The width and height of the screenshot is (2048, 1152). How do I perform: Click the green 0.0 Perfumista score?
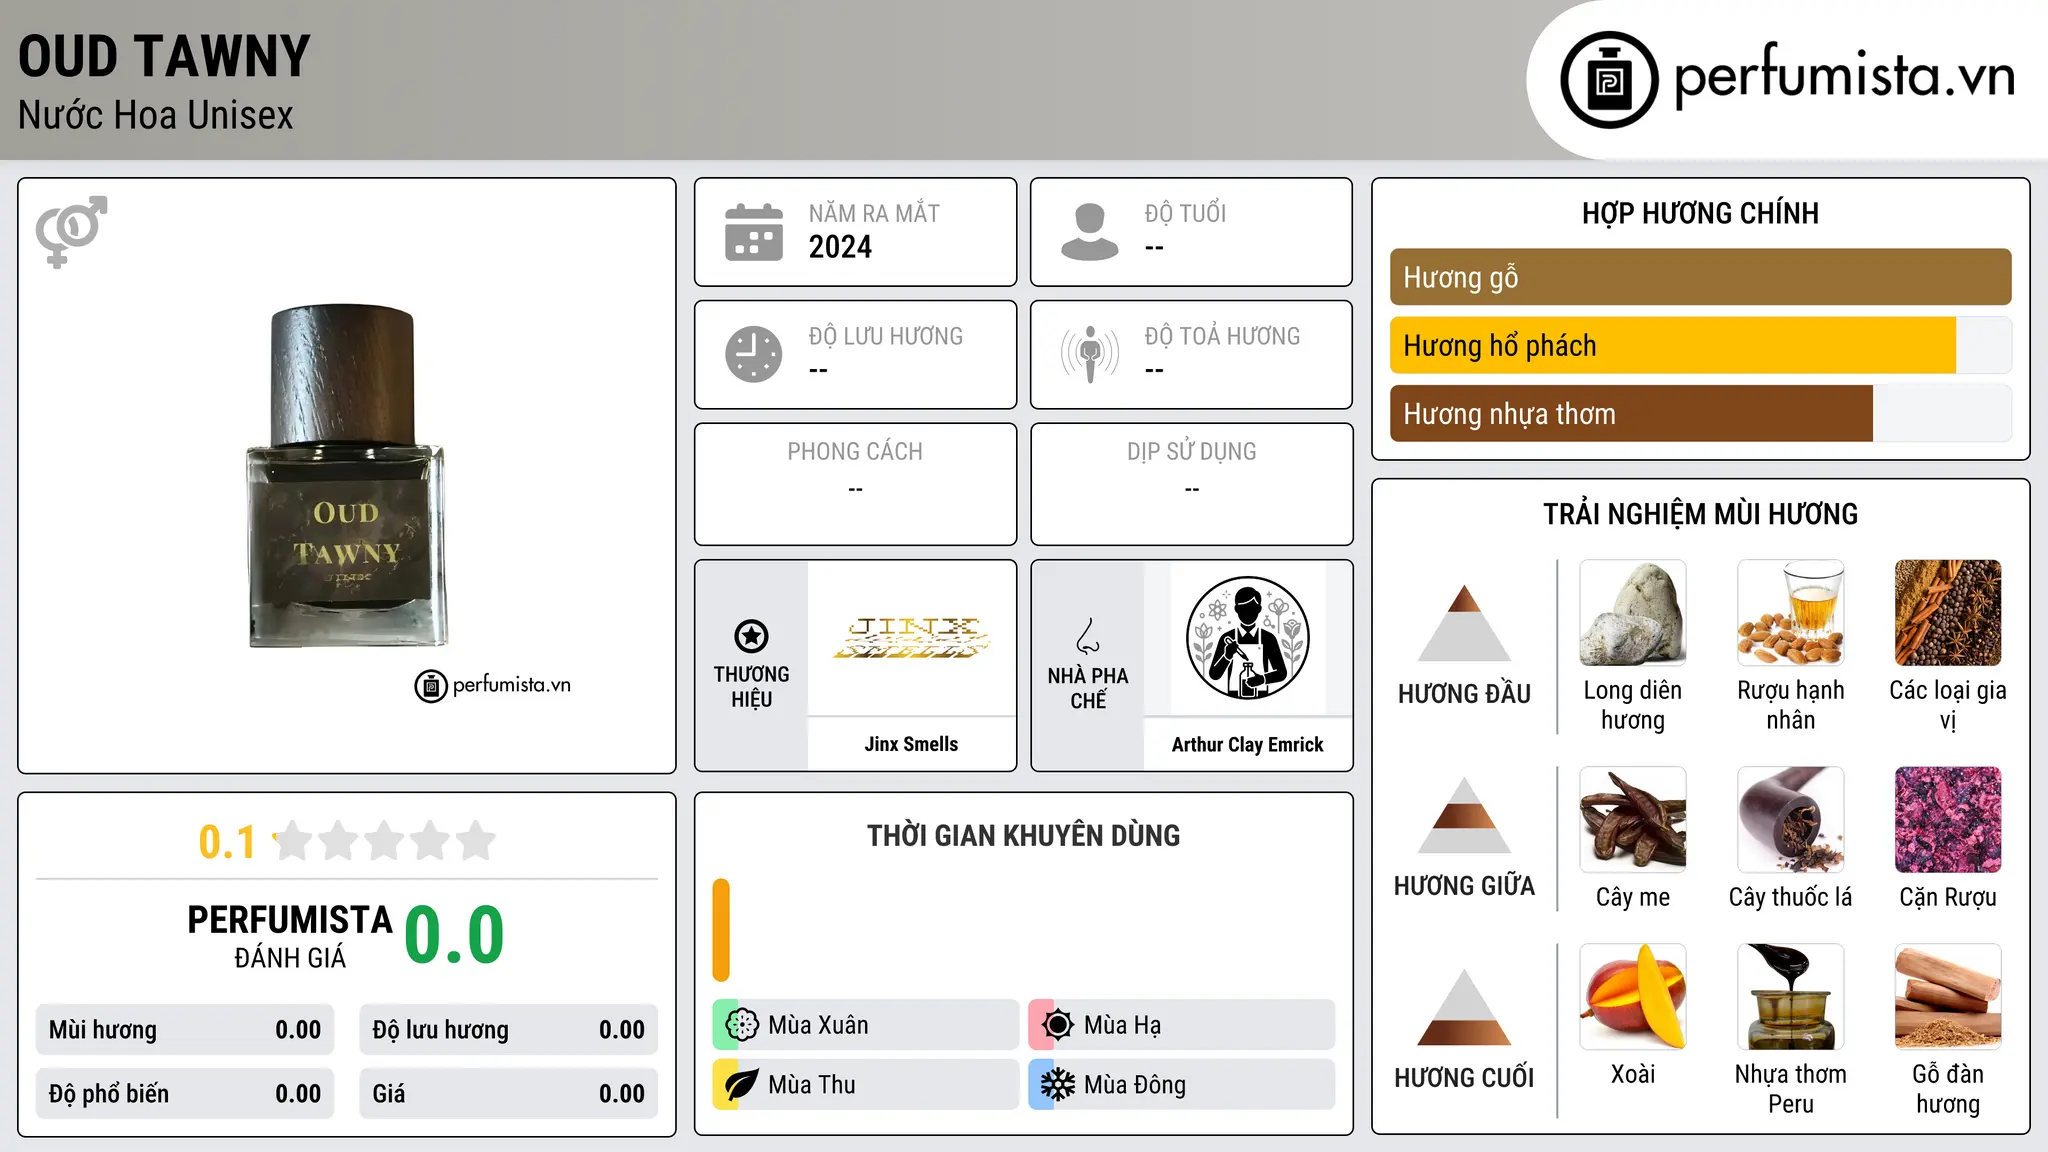pyautogui.click(x=454, y=935)
